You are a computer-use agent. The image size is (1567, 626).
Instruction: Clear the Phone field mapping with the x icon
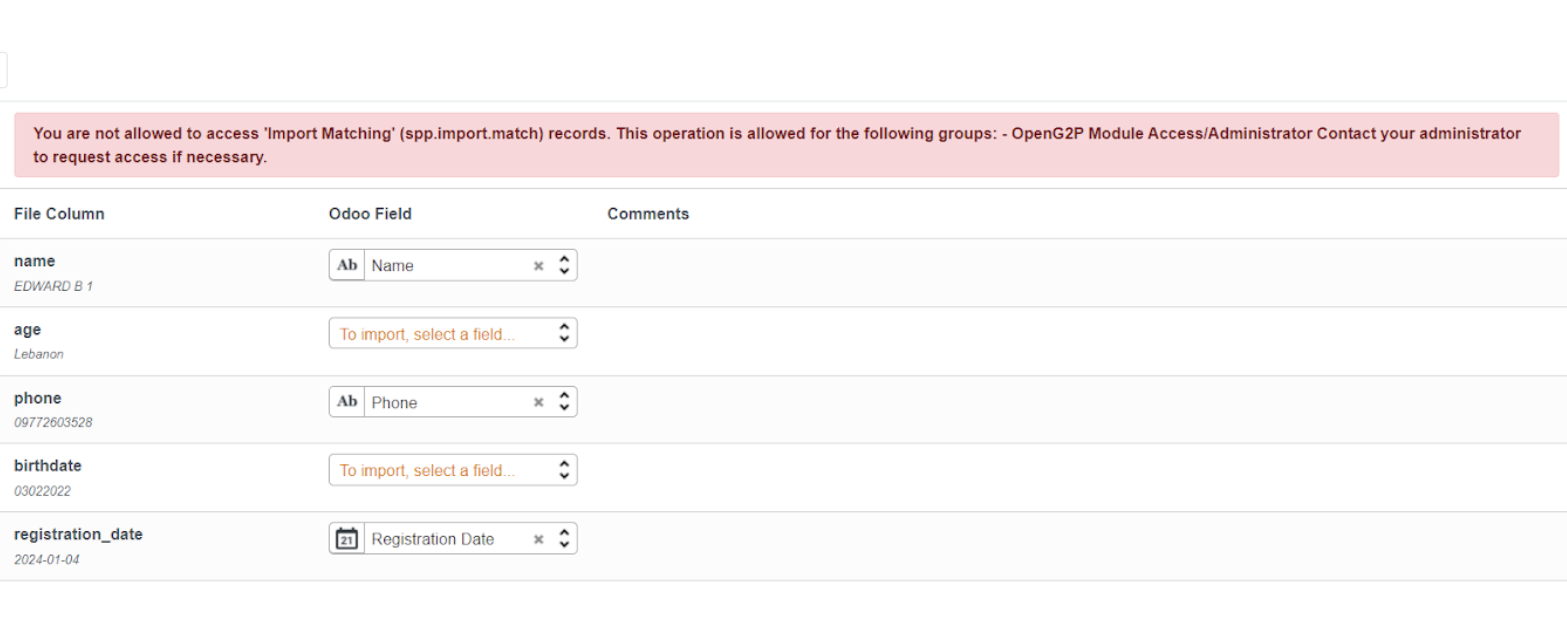pos(538,402)
